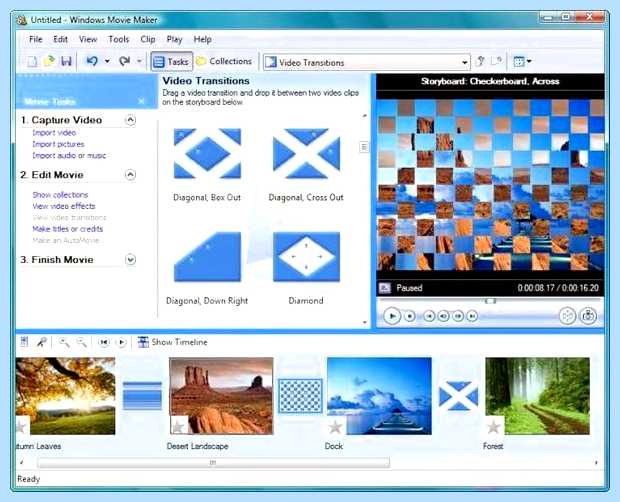Open the Tools menu
The image size is (620, 502).
click(119, 40)
